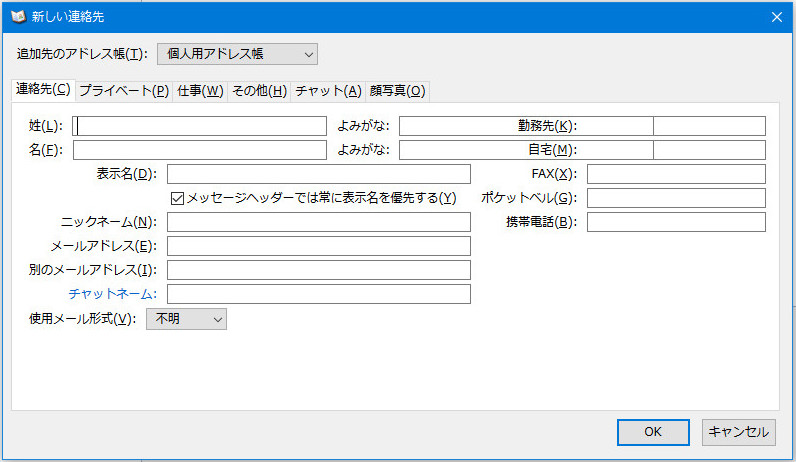The image size is (796, 462).
Task: Click the メールアドレス field
Action: click(x=318, y=246)
